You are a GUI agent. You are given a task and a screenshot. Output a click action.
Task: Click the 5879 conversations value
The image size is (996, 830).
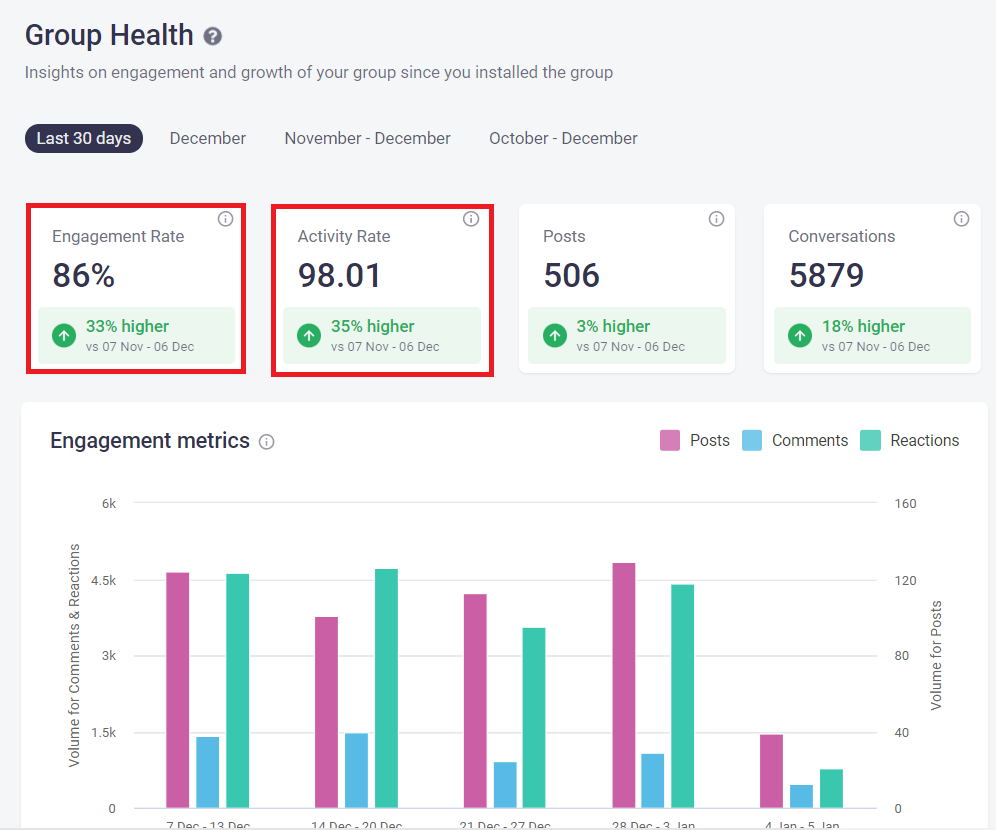826,276
